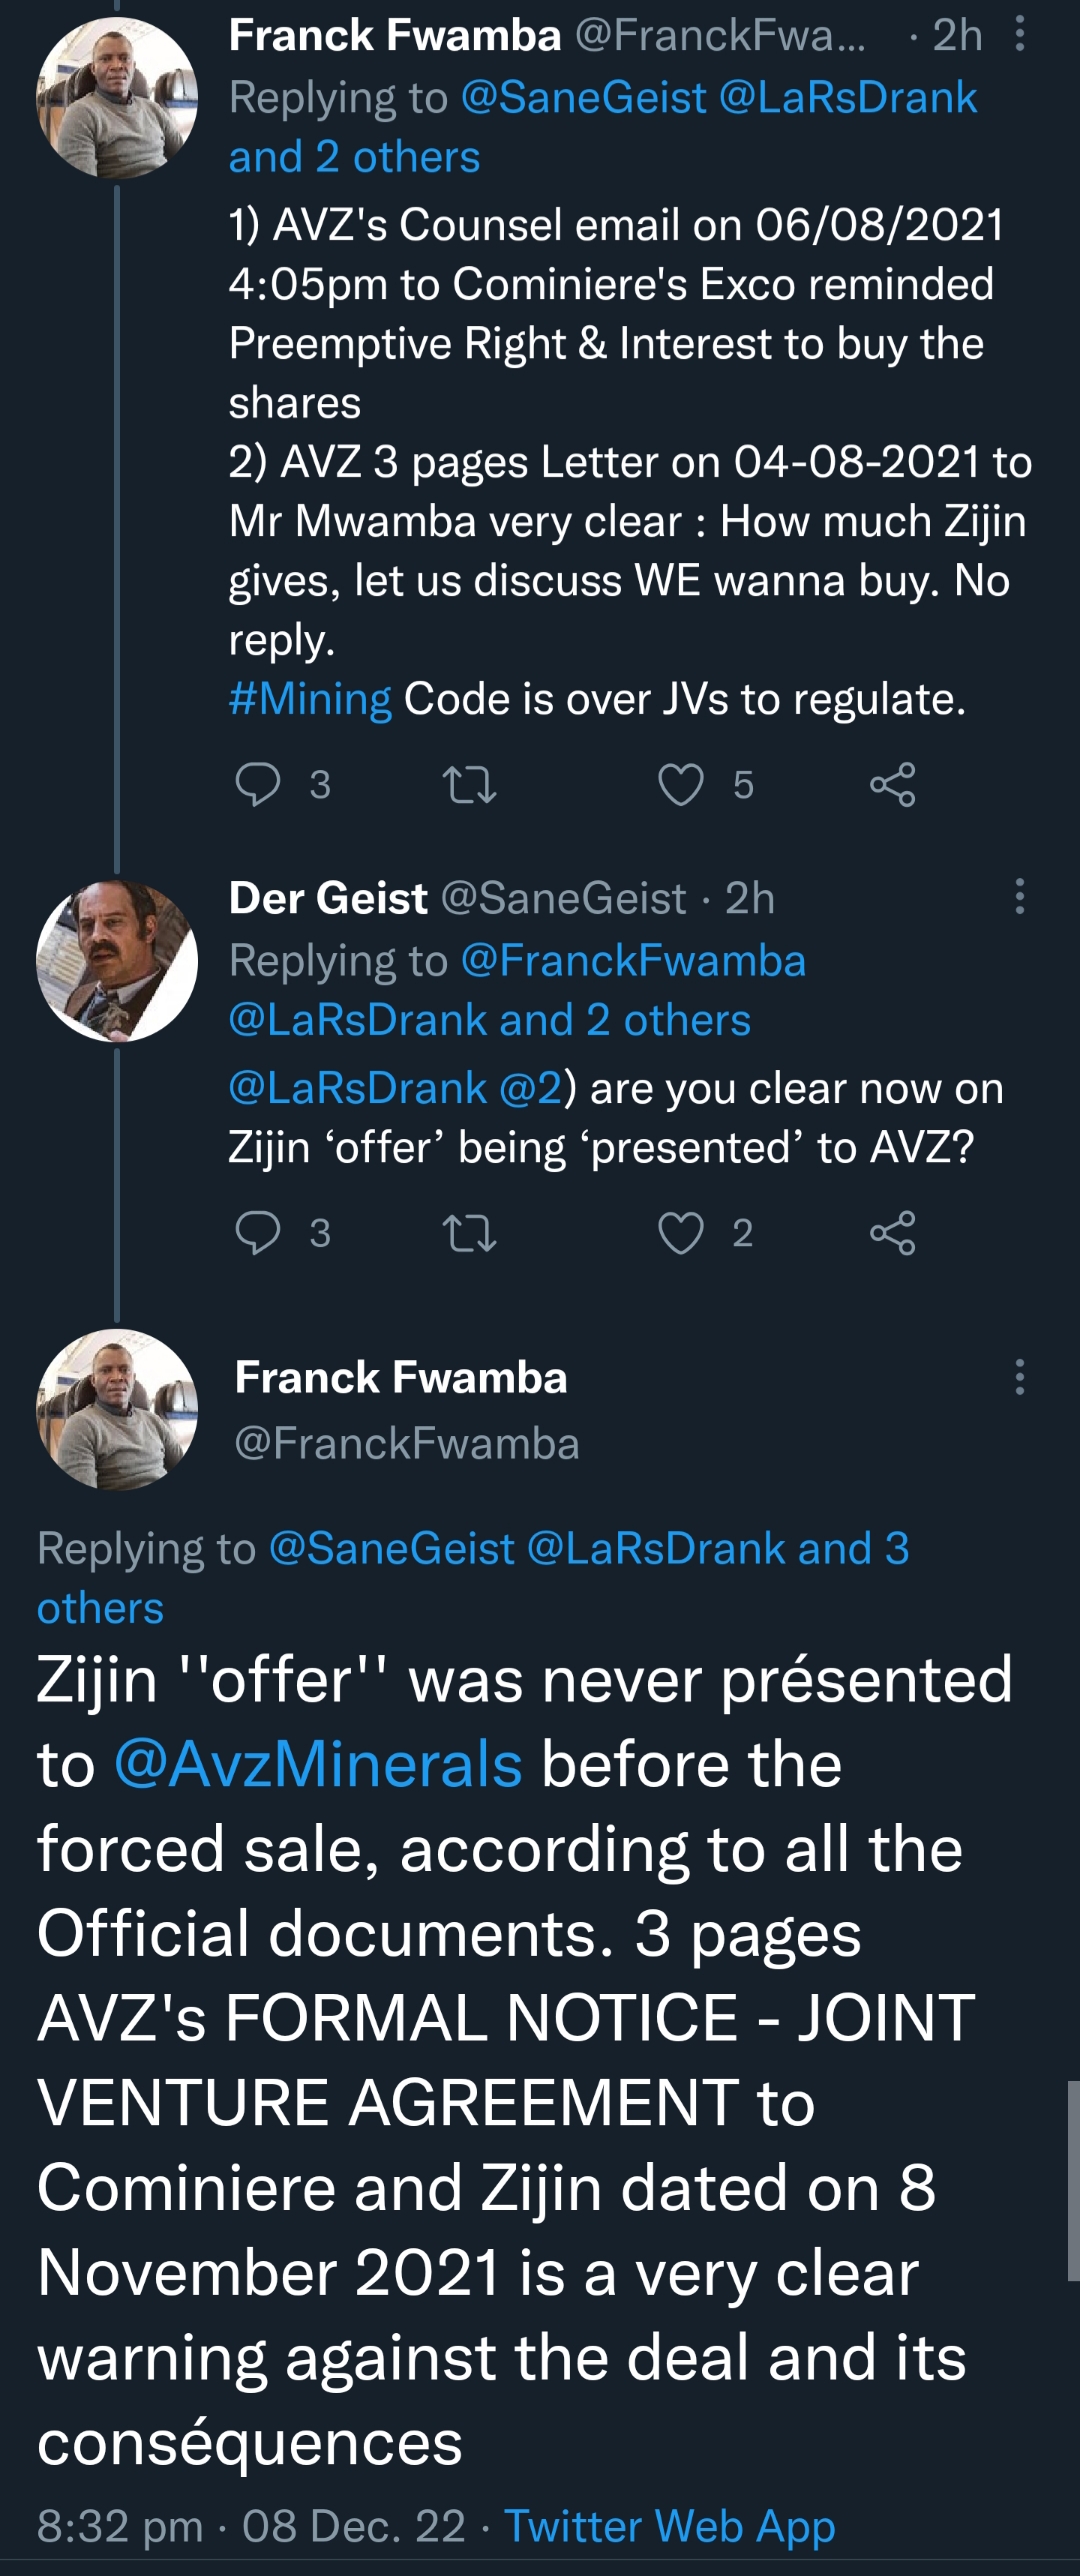Reply to Franck Fwamba's first tweet
Image resolution: width=1080 pixels, height=2576 pixels.
(258, 785)
